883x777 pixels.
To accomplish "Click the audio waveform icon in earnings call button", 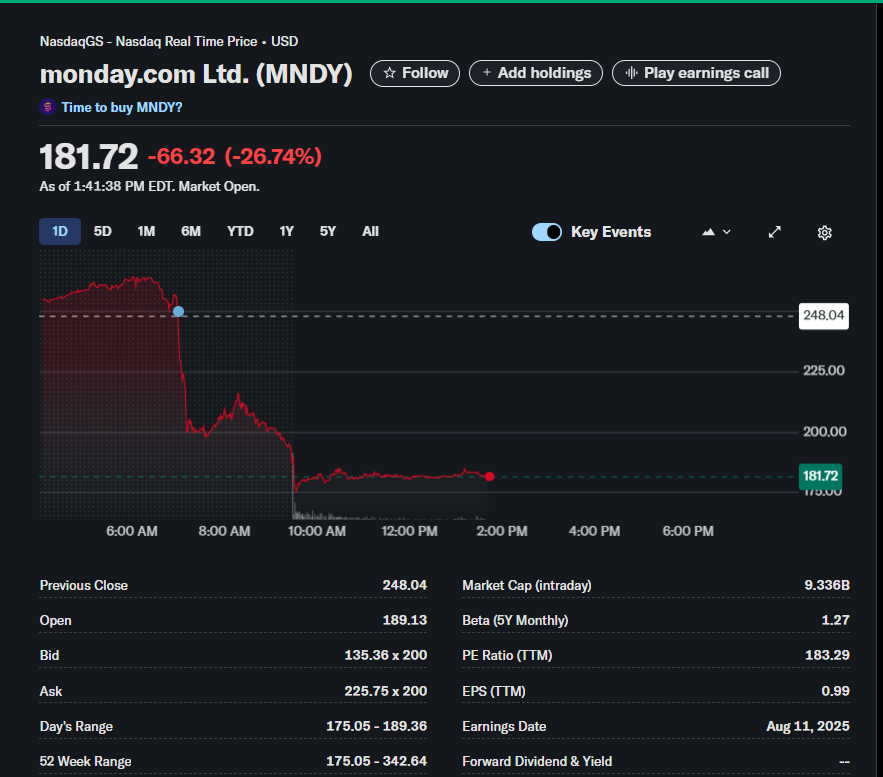I will pyautogui.click(x=631, y=73).
